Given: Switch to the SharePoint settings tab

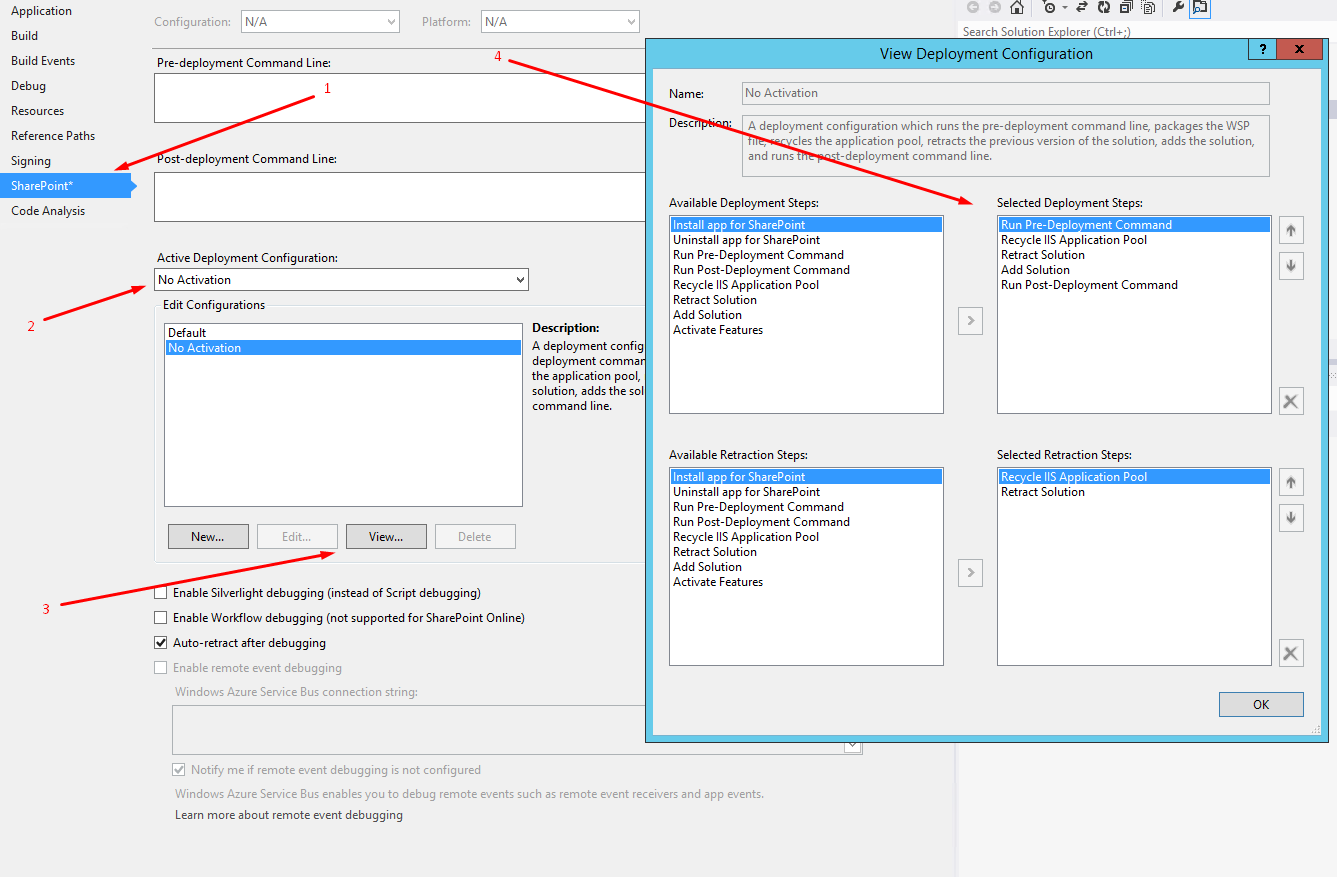Looking at the screenshot, I should point(43,185).
